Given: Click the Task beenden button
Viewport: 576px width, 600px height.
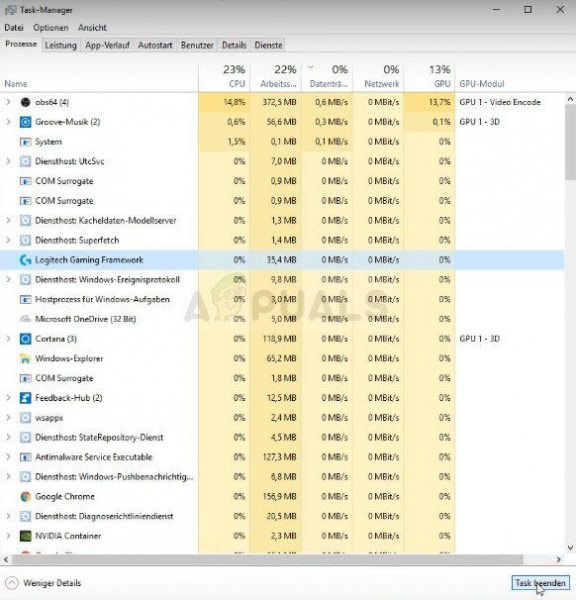Looking at the screenshot, I should pos(540,583).
